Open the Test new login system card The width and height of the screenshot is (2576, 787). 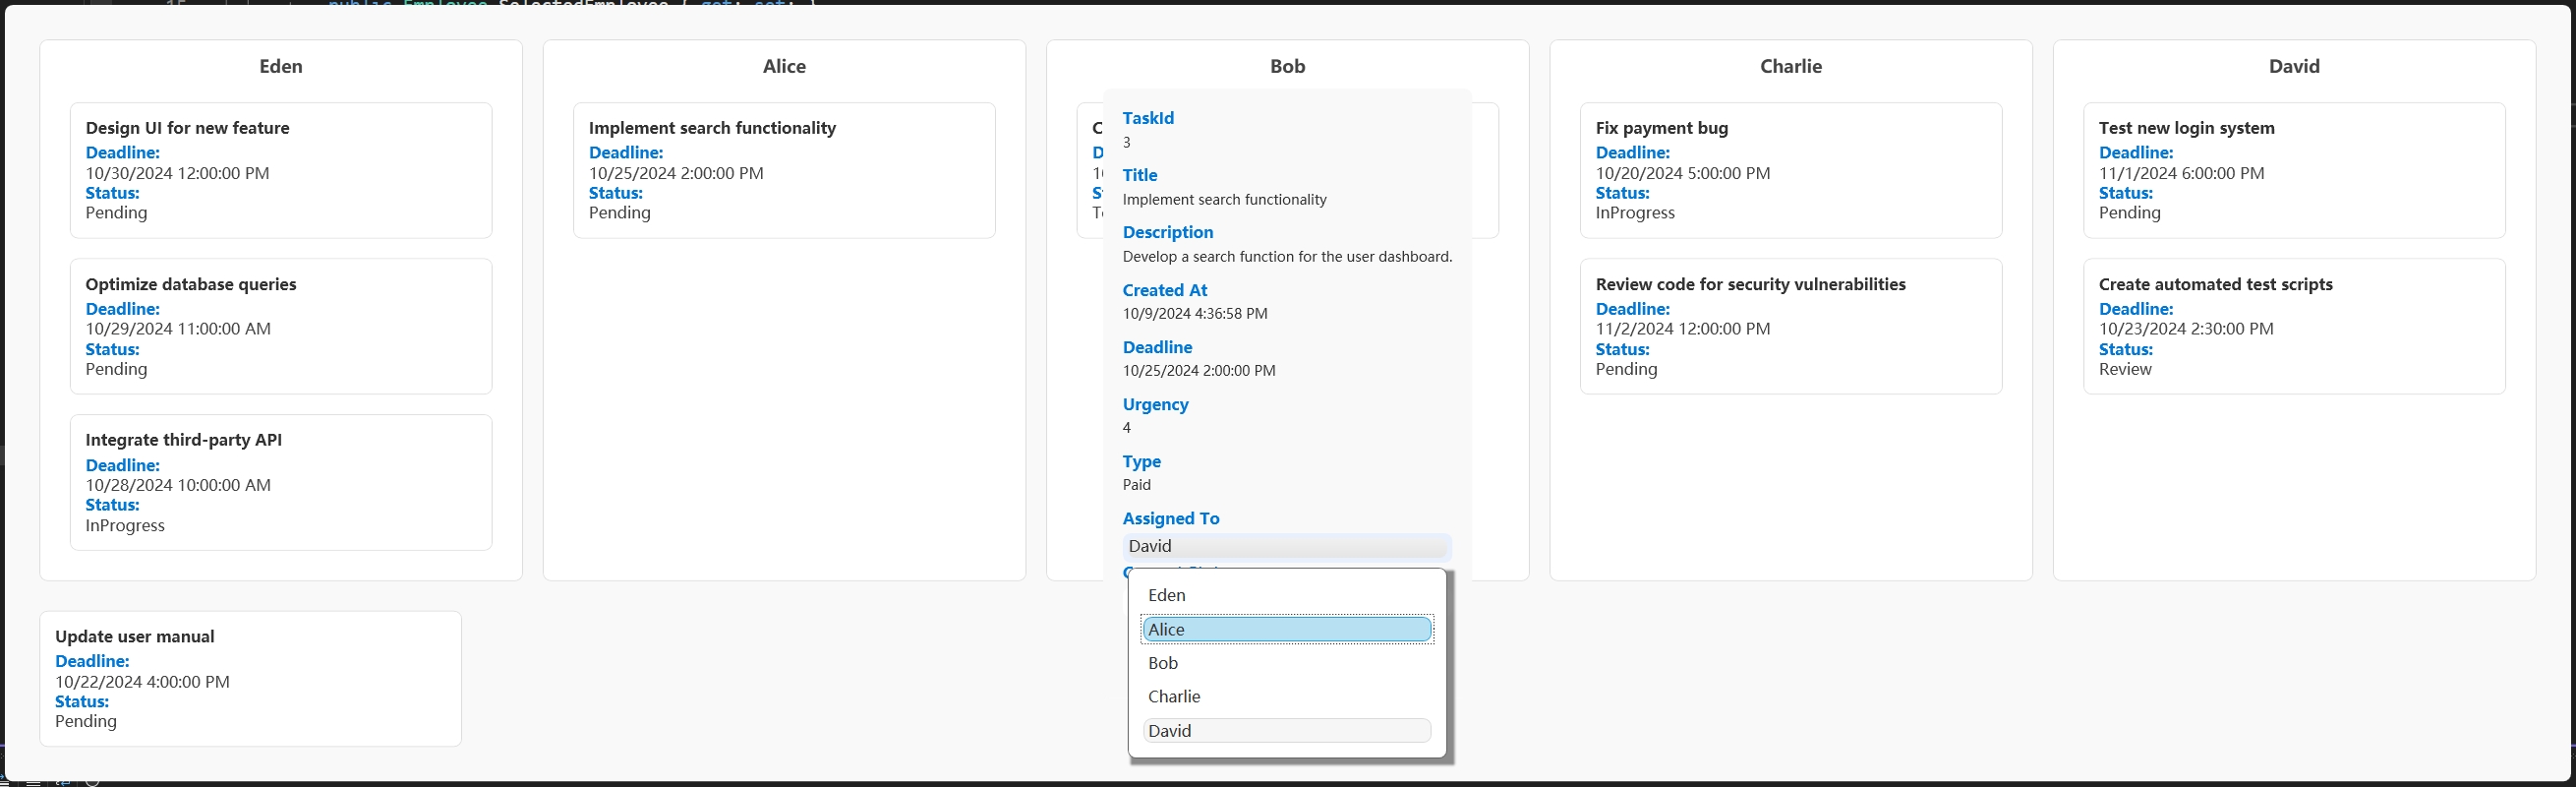2293,170
